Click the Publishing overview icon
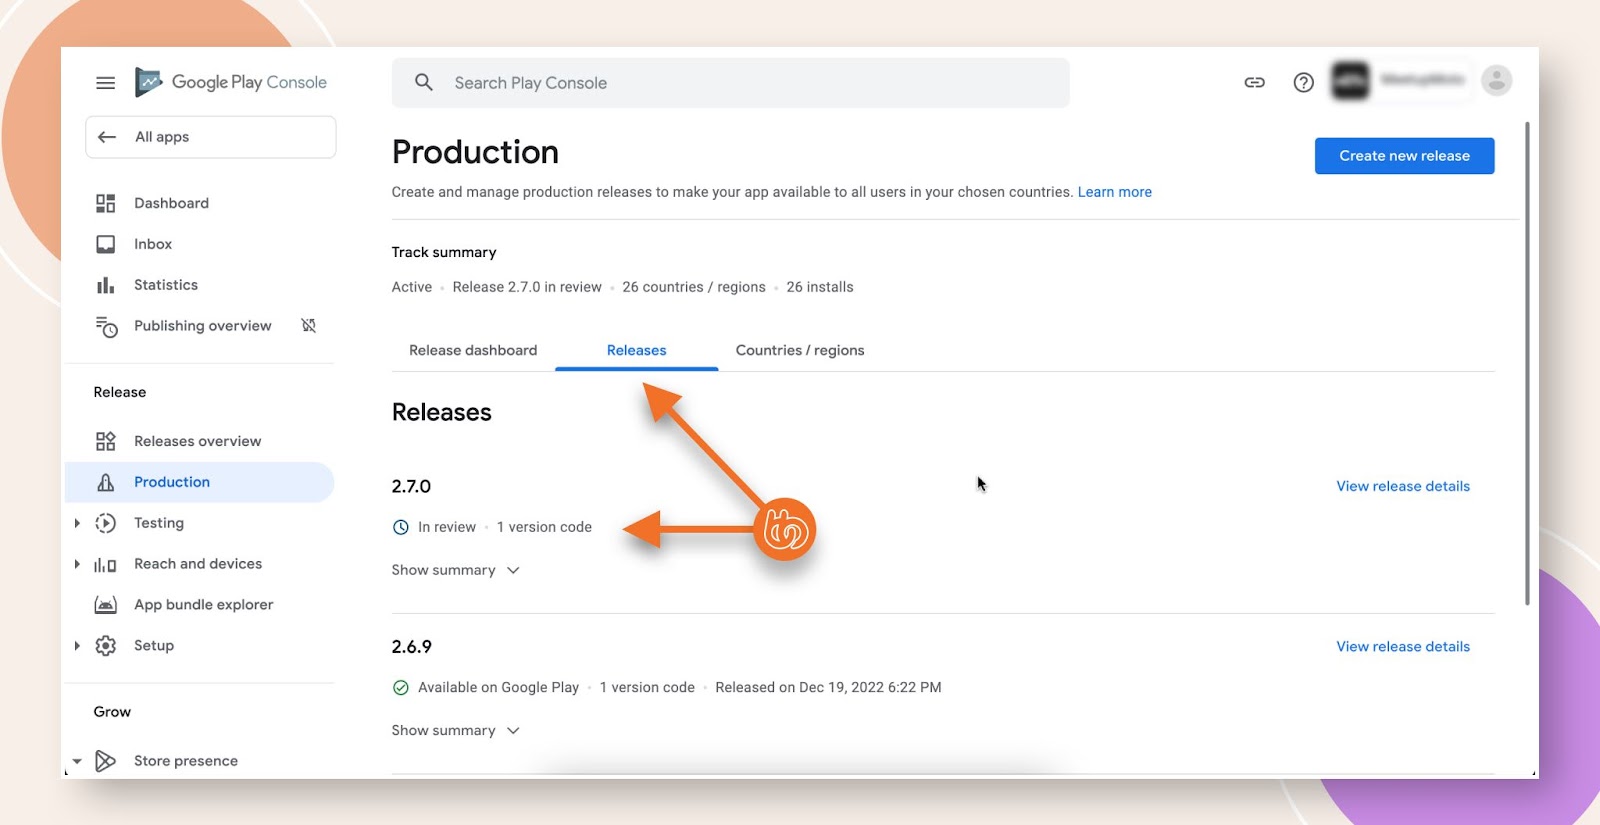This screenshot has width=1600, height=825. 106,326
